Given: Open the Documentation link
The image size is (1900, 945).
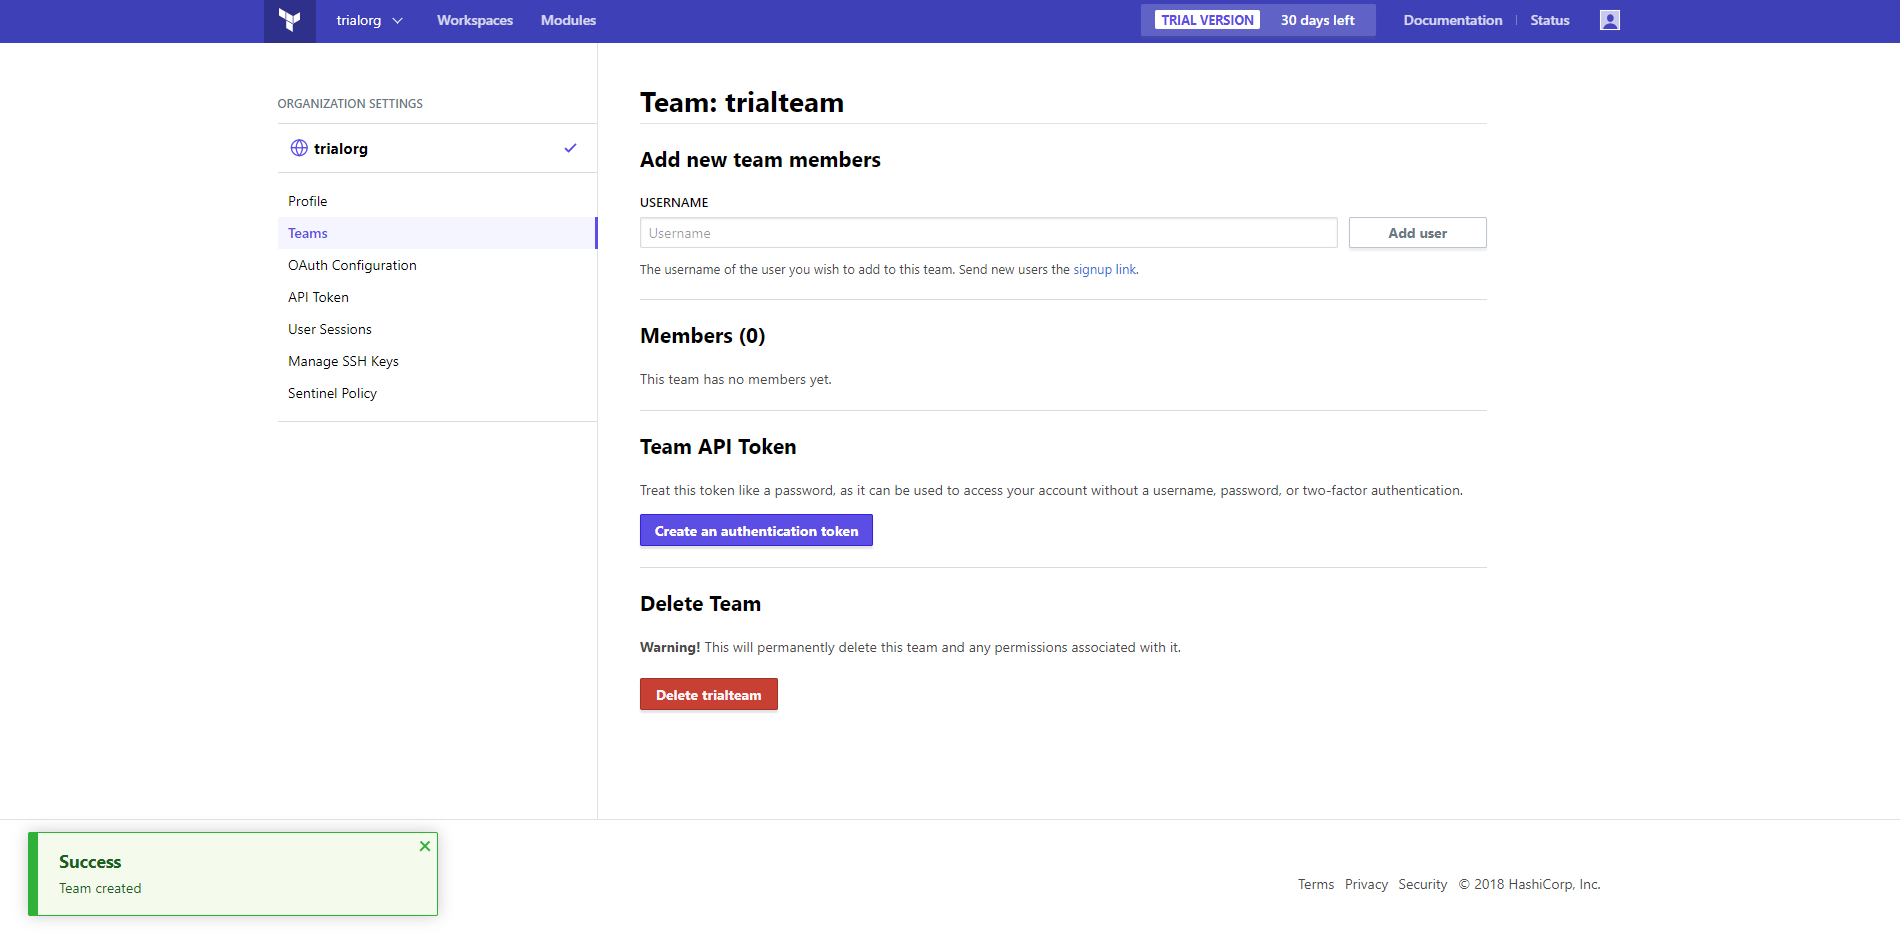Looking at the screenshot, I should click(x=1452, y=20).
